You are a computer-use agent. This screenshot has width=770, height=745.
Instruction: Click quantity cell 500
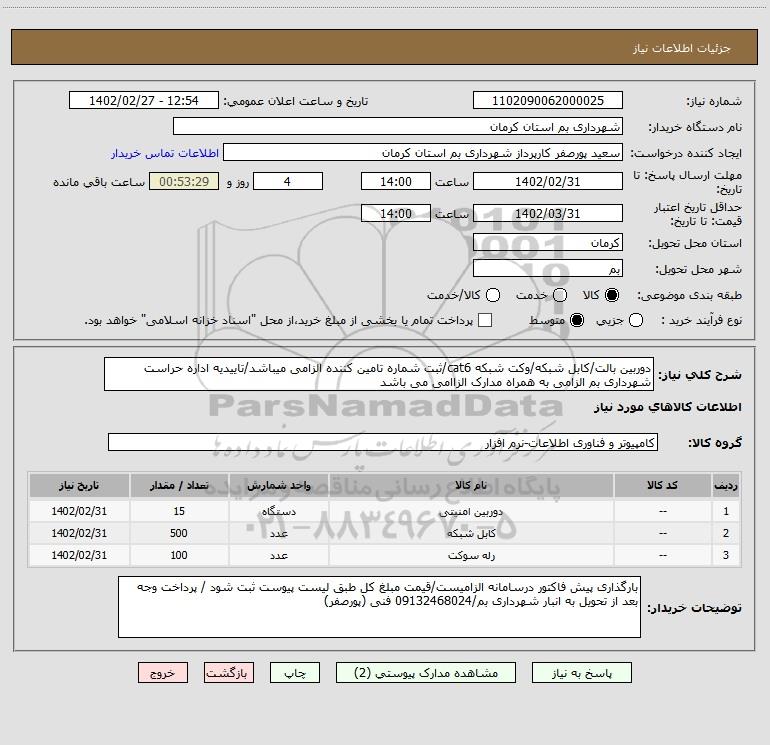pyautogui.click(x=179, y=533)
